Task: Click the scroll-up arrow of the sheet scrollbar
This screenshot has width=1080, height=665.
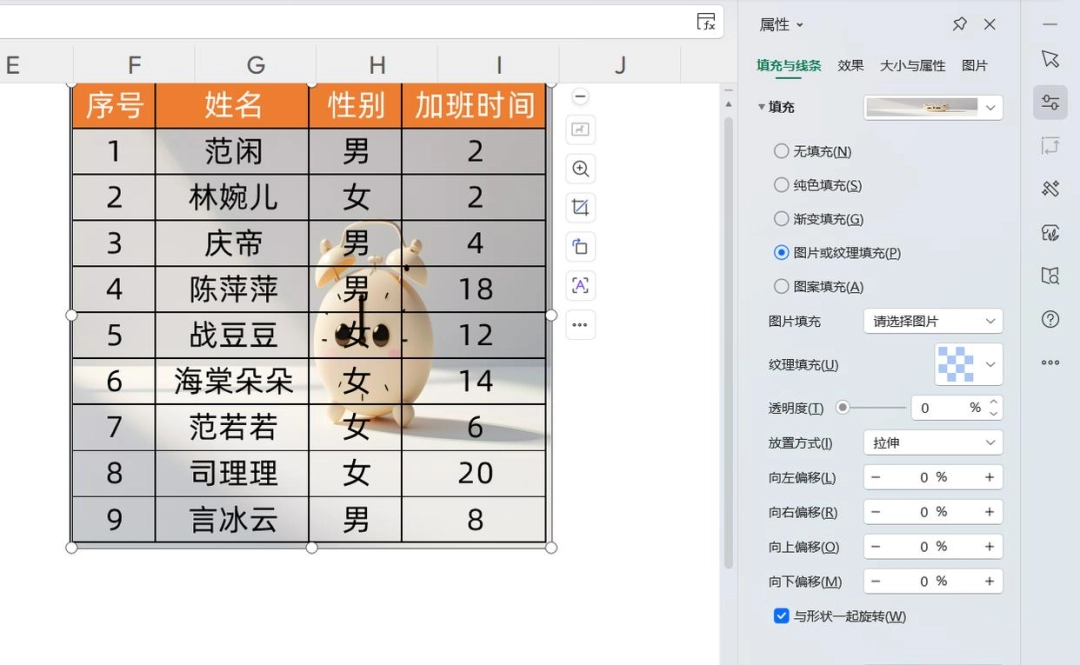Action: pos(729,104)
